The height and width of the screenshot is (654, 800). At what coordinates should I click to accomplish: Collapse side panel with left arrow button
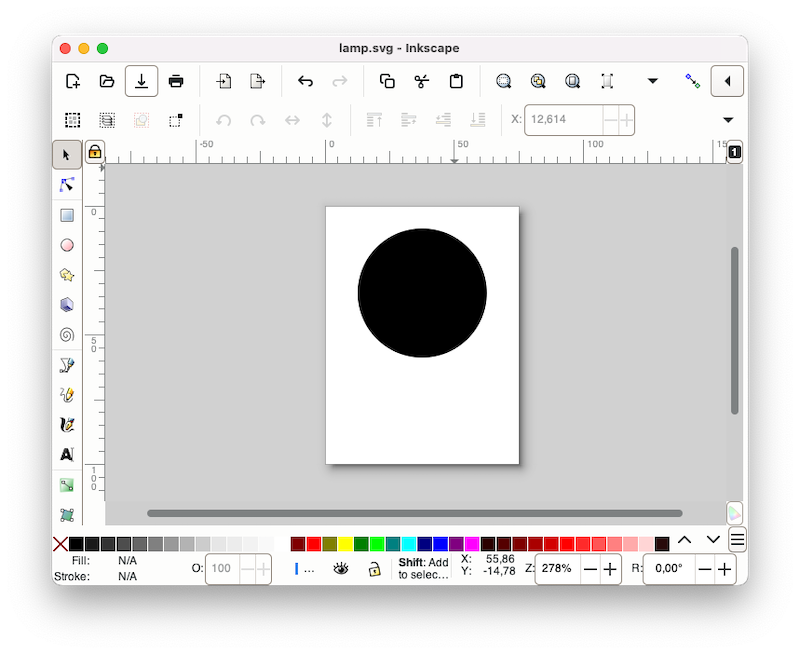tap(727, 81)
